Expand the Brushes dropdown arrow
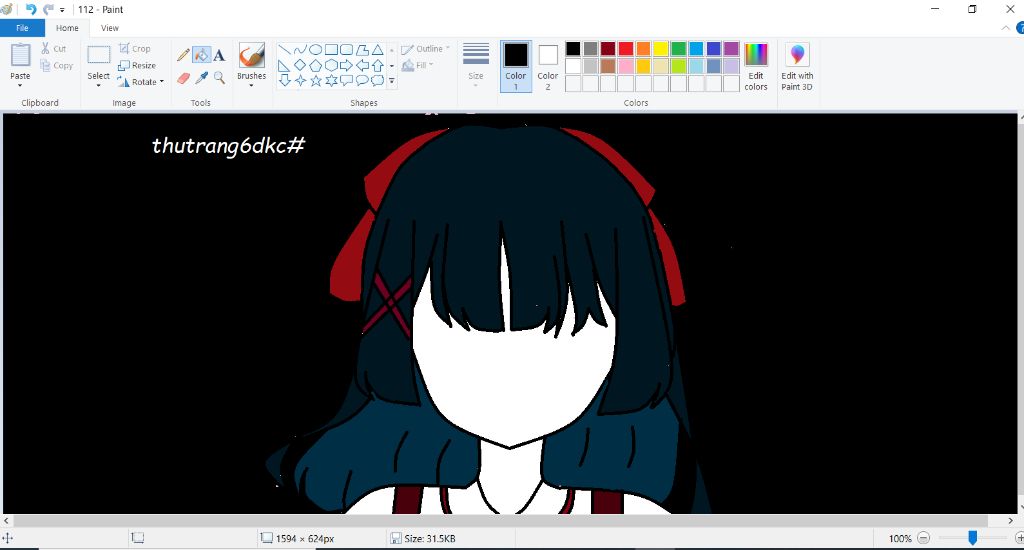This screenshot has height=550, width=1024. click(251, 86)
